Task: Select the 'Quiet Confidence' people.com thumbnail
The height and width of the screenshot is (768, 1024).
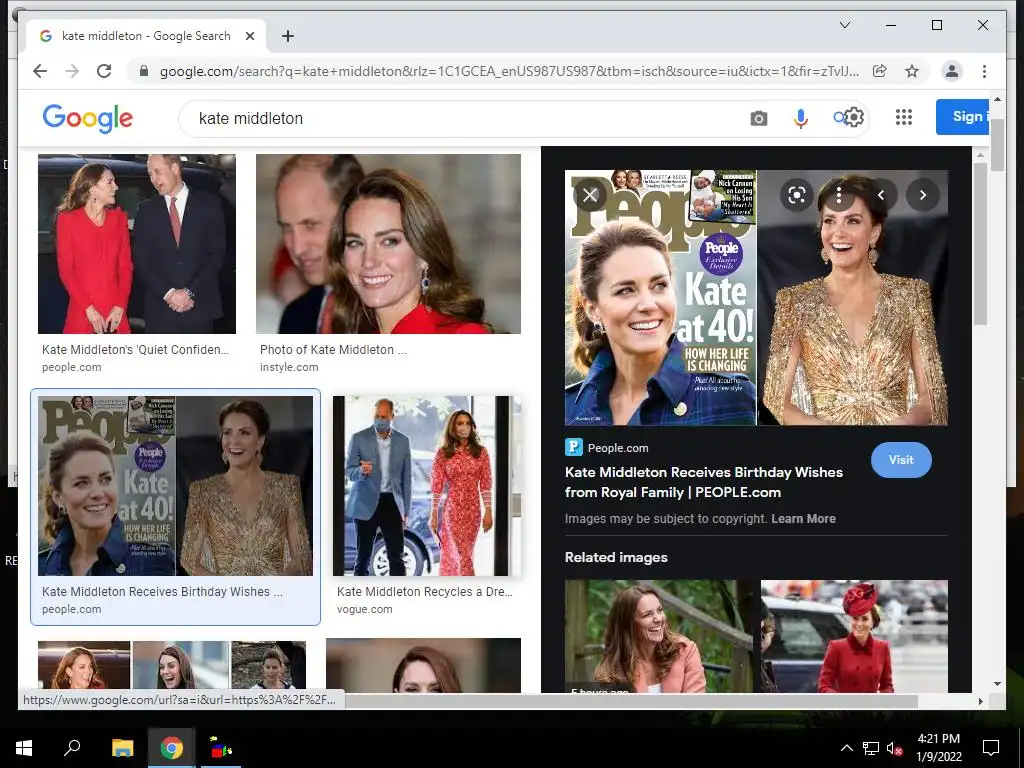Action: pos(136,244)
